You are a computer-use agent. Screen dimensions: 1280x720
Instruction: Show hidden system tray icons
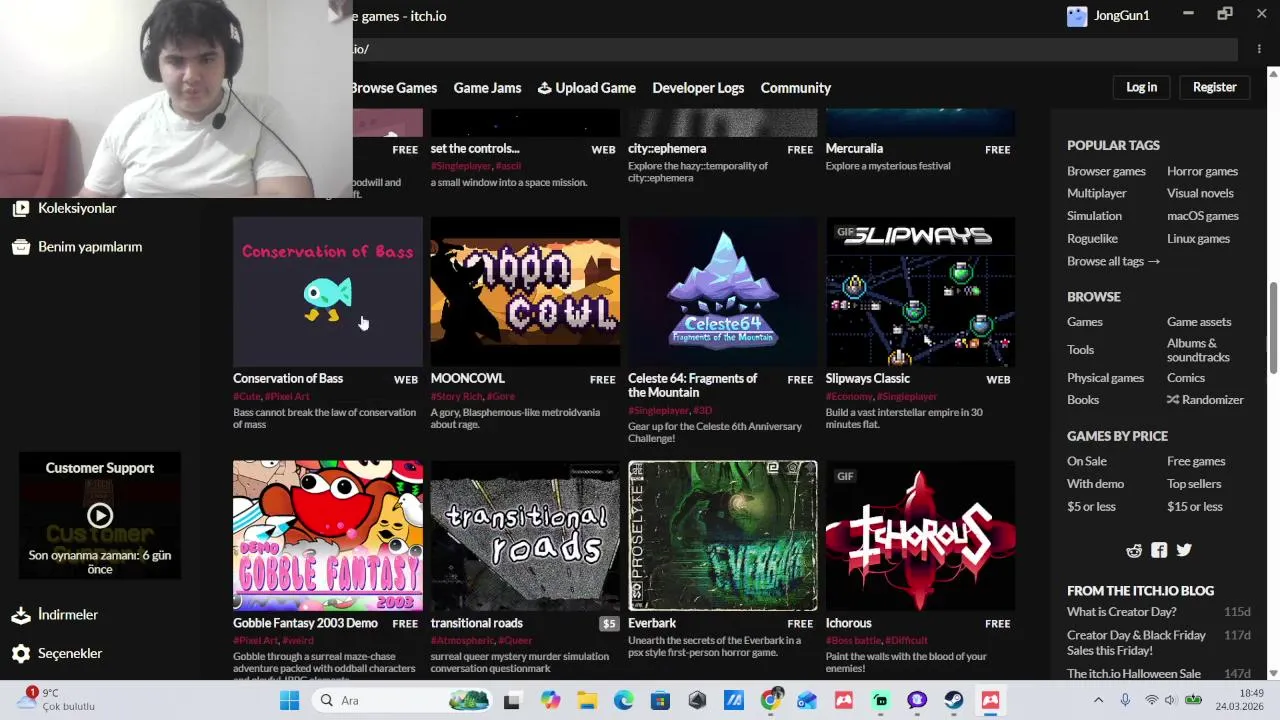[x=1098, y=700]
